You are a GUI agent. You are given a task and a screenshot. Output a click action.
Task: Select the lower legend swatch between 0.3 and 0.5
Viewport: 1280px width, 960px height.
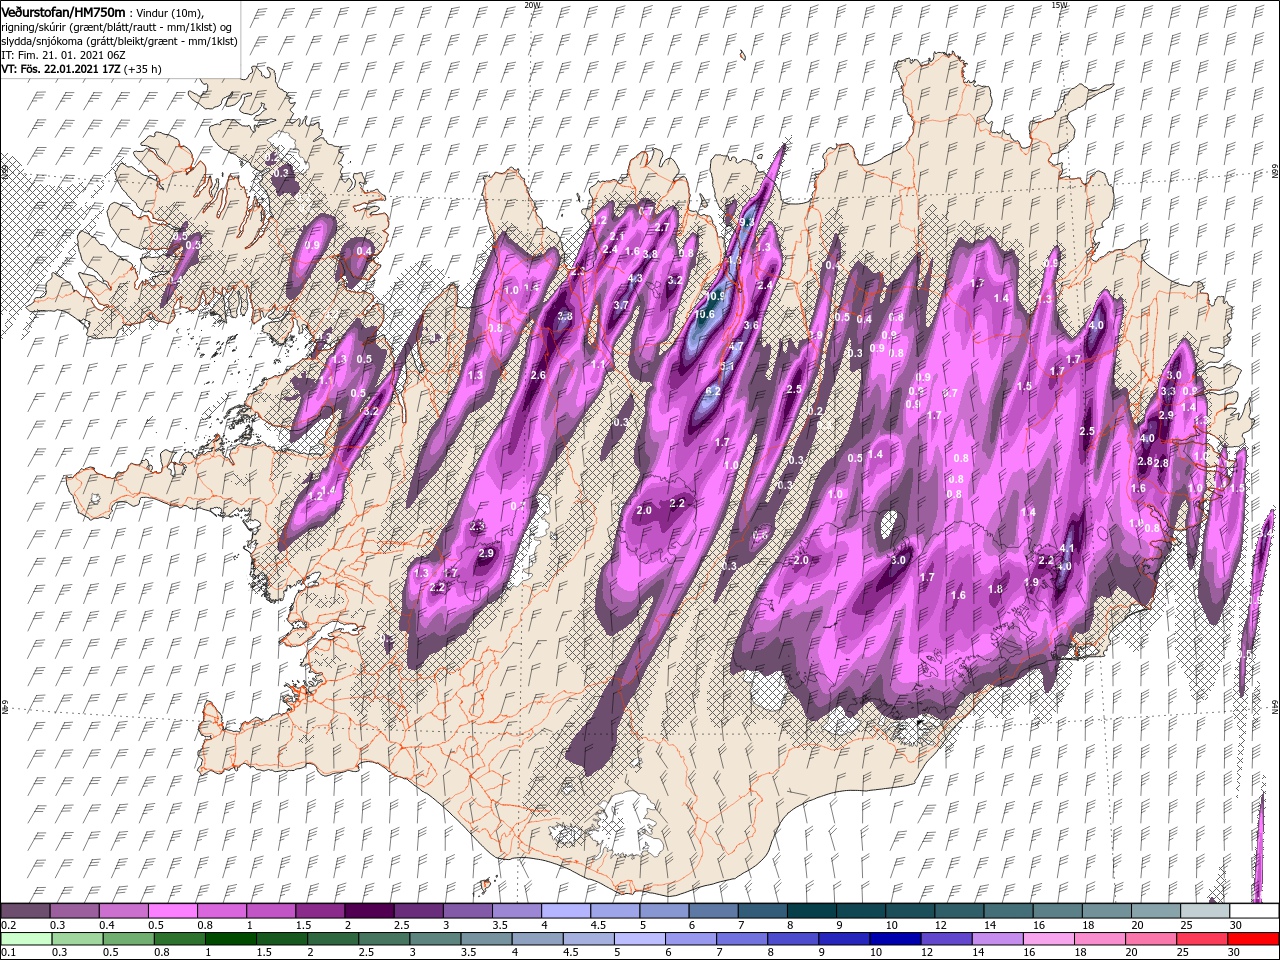point(76,939)
